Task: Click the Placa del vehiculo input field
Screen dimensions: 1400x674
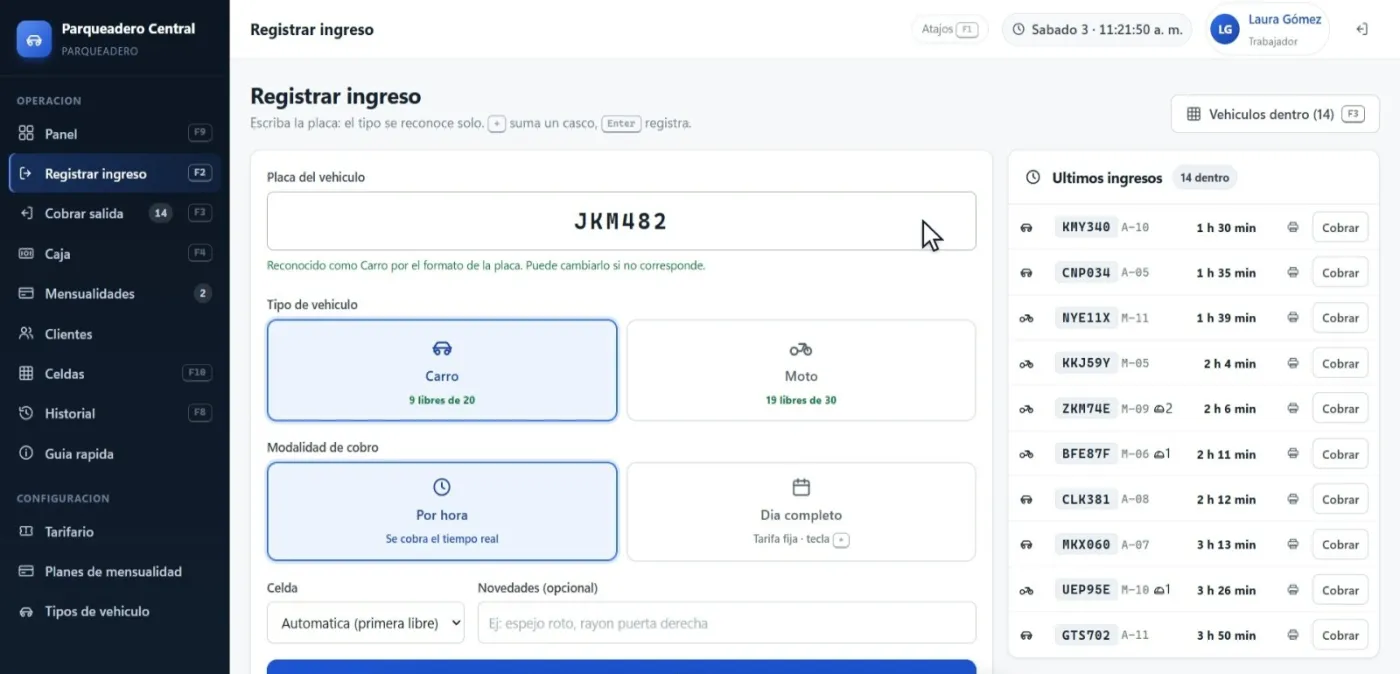Action: pyautogui.click(x=621, y=221)
